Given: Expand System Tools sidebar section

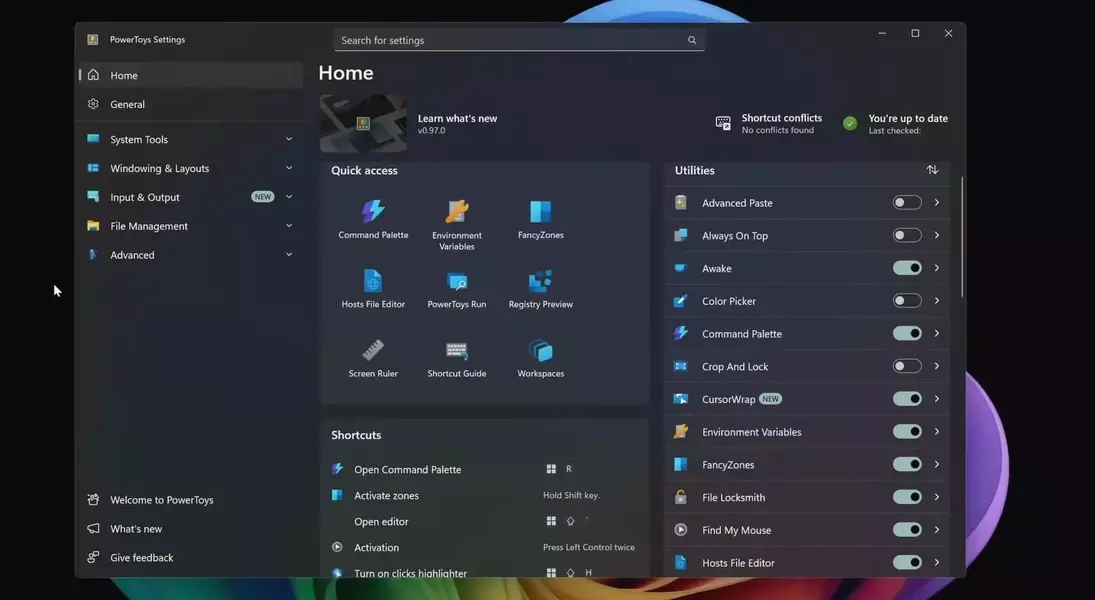Looking at the screenshot, I should (x=190, y=140).
